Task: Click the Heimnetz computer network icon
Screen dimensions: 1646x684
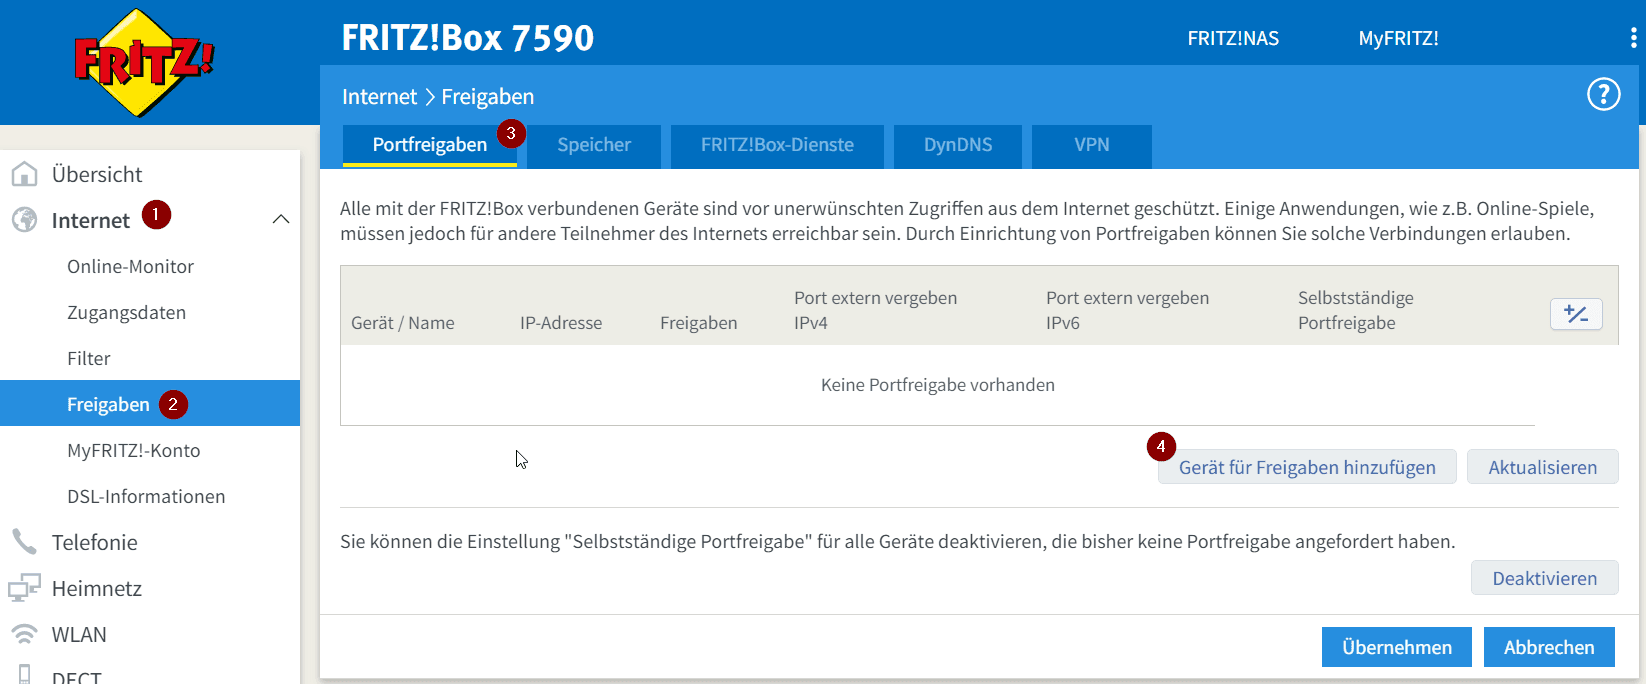Action: (24, 588)
